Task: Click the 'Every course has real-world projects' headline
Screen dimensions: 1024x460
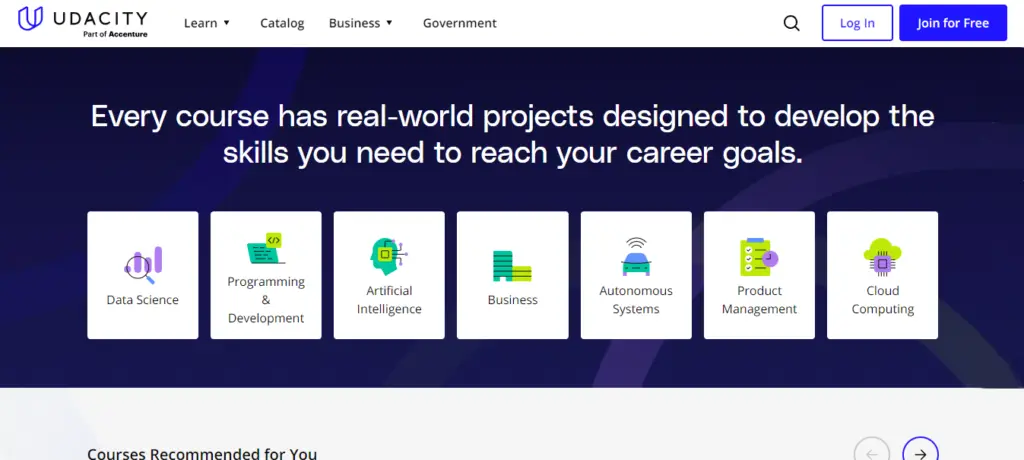Action: (513, 135)
